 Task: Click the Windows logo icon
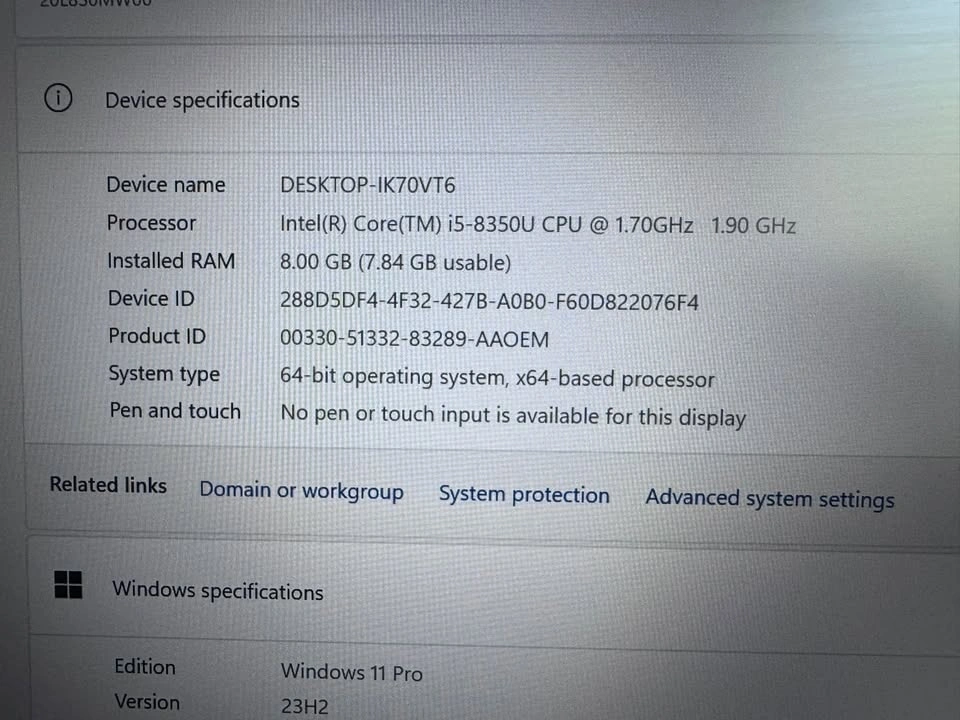click(68, 585)
